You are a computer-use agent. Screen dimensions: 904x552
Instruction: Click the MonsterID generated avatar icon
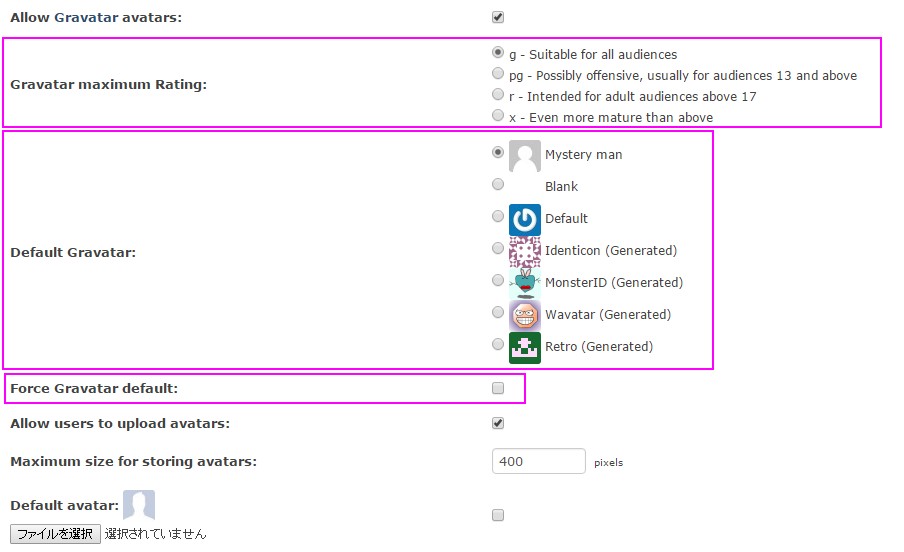(525, 283)
